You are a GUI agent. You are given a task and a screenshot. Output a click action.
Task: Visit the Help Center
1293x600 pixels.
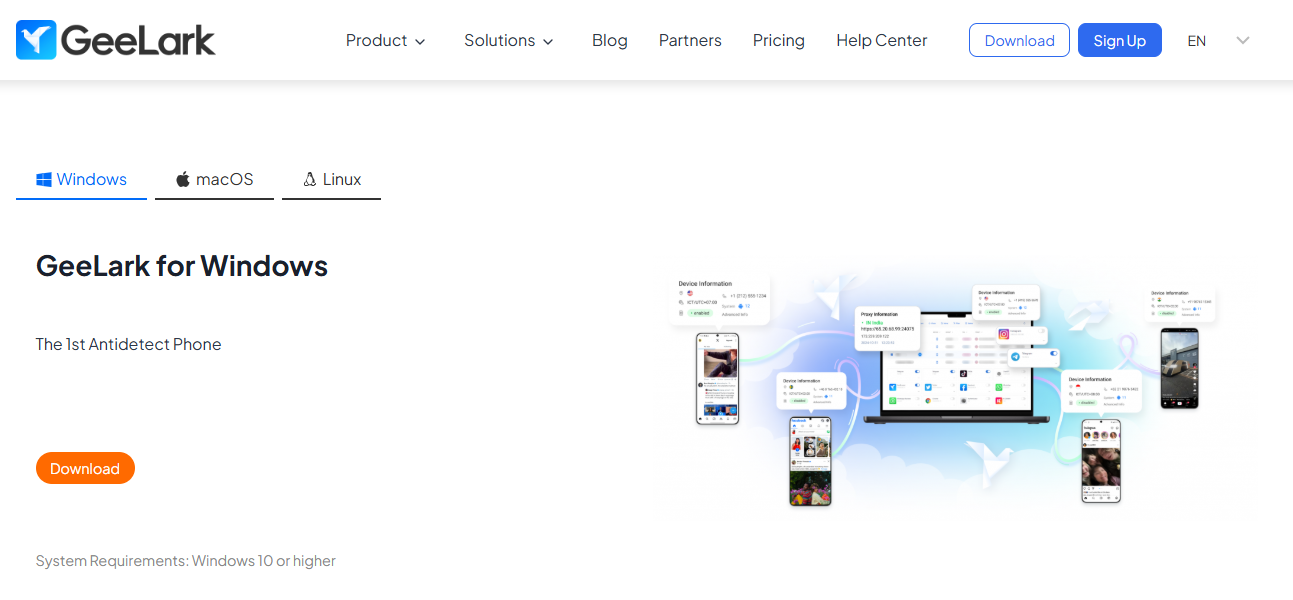tap(882, 41)
